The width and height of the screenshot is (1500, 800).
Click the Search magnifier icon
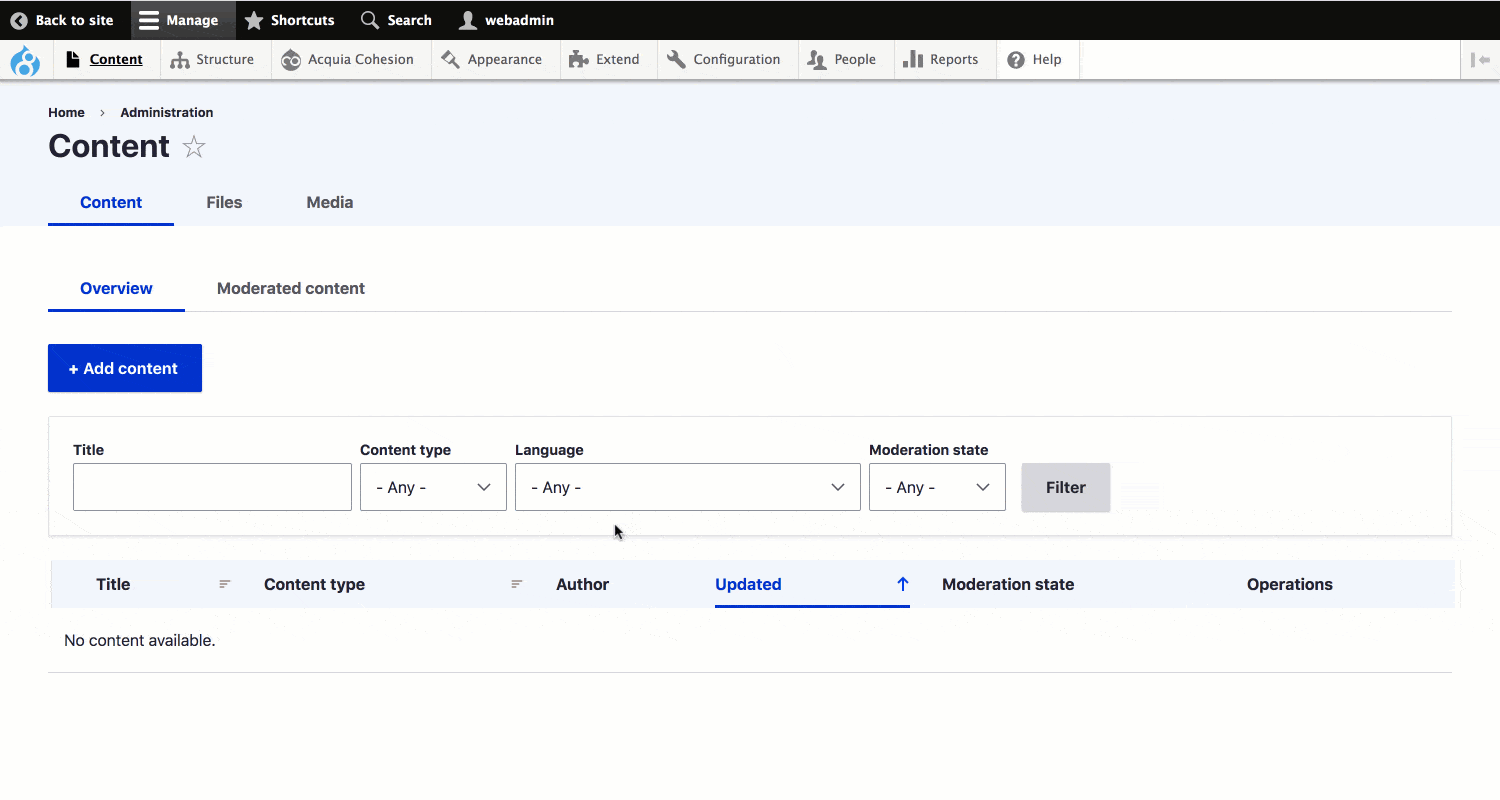pos(370,20)
